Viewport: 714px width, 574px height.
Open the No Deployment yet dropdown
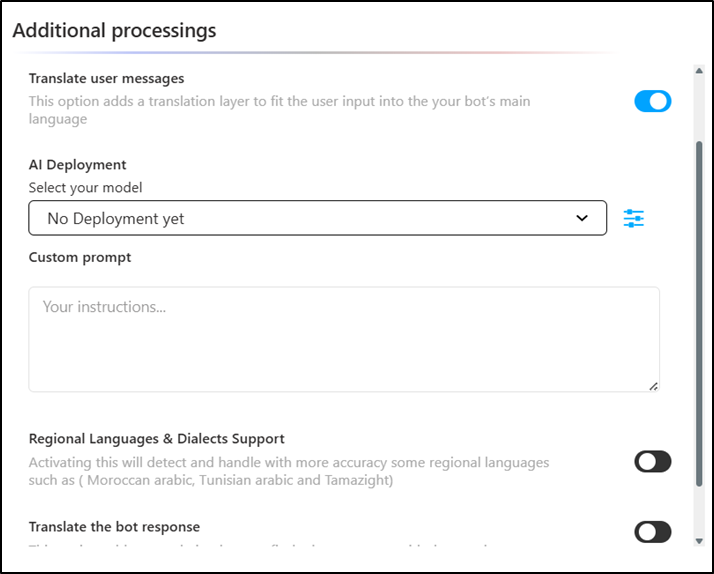(317, 218)
